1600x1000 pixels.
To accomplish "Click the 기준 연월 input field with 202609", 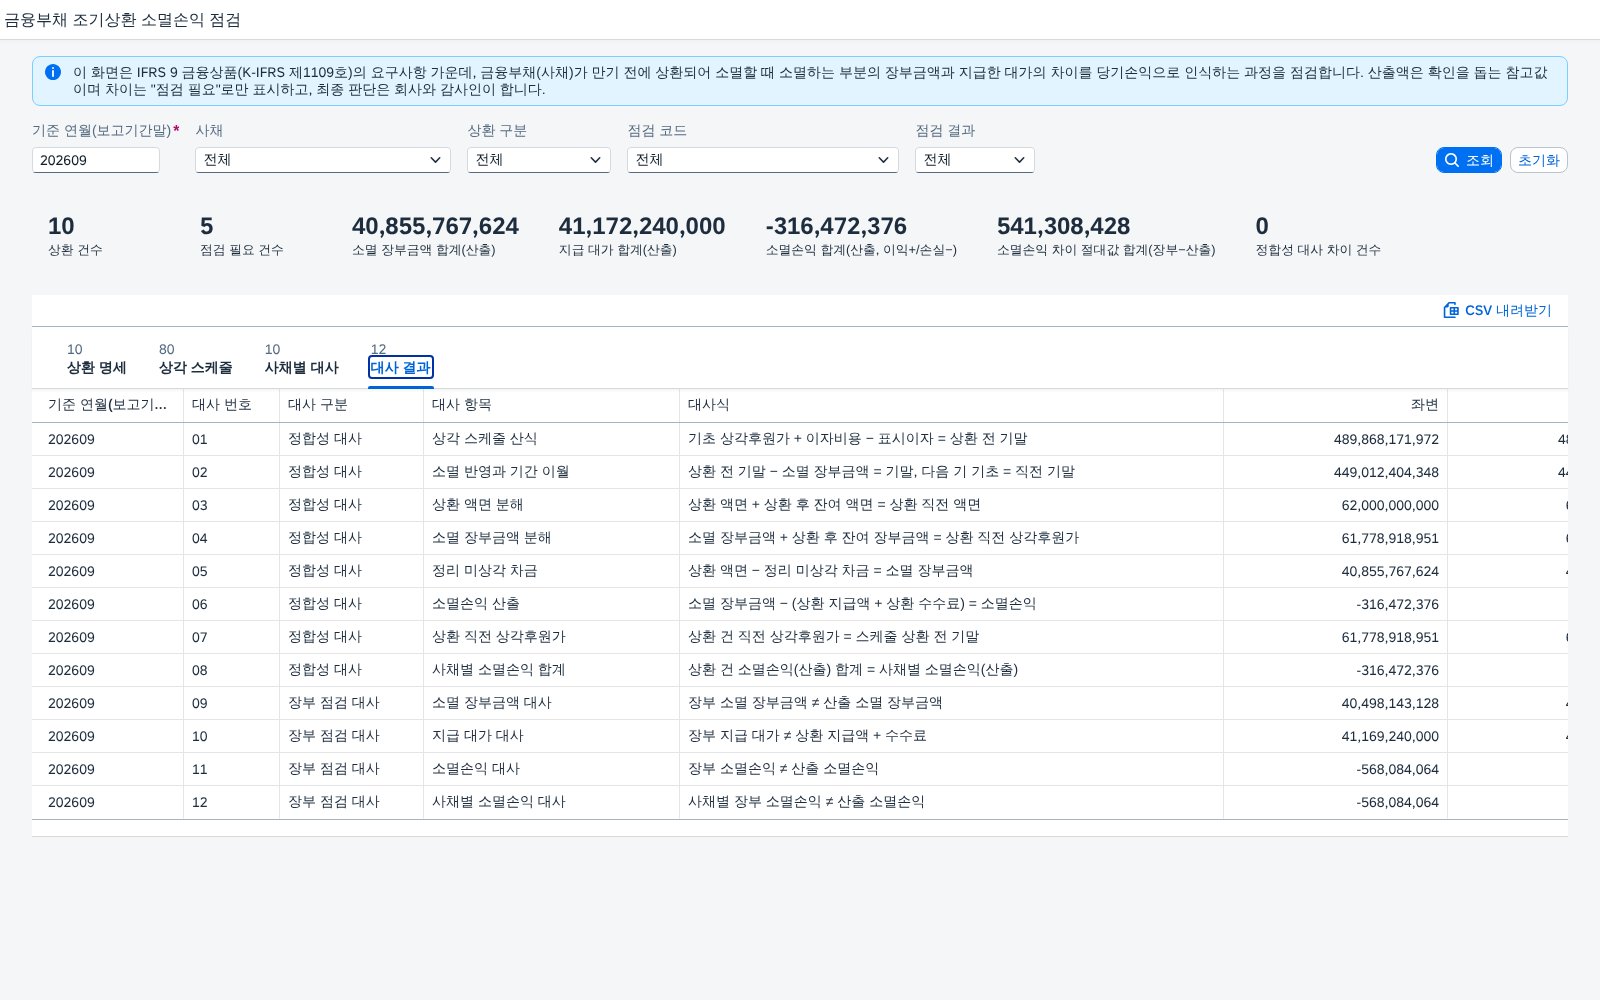I will 96,160.
